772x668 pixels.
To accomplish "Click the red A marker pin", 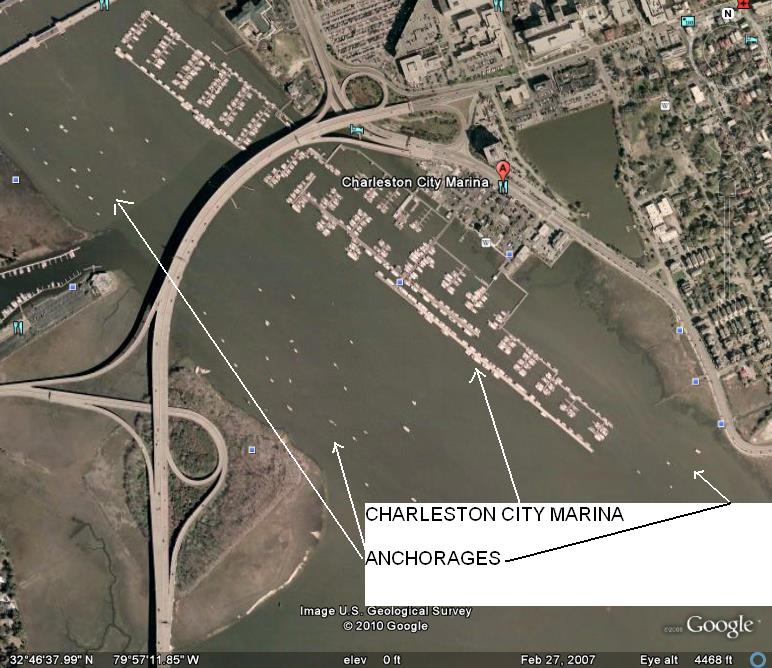I will pyautogui.click(x=502, y=170).
